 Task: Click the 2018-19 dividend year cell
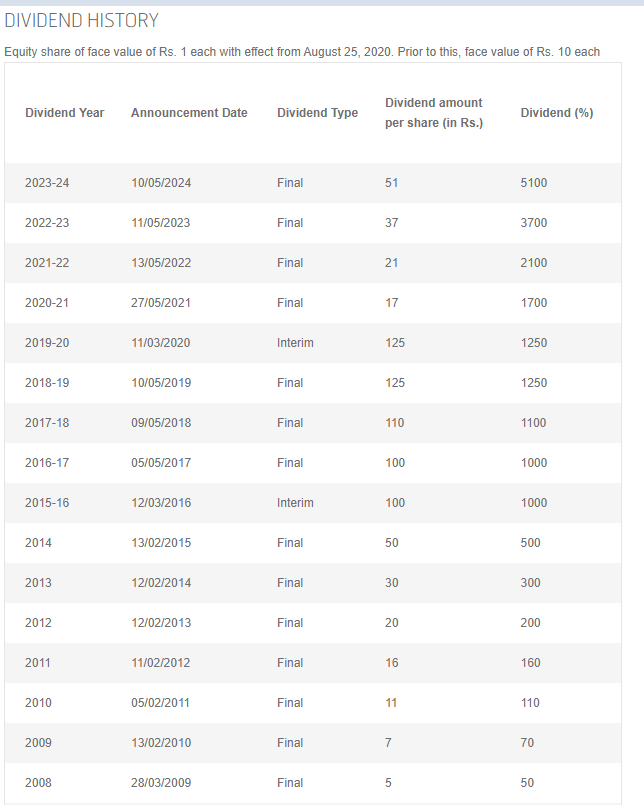(x=47, y=383)
